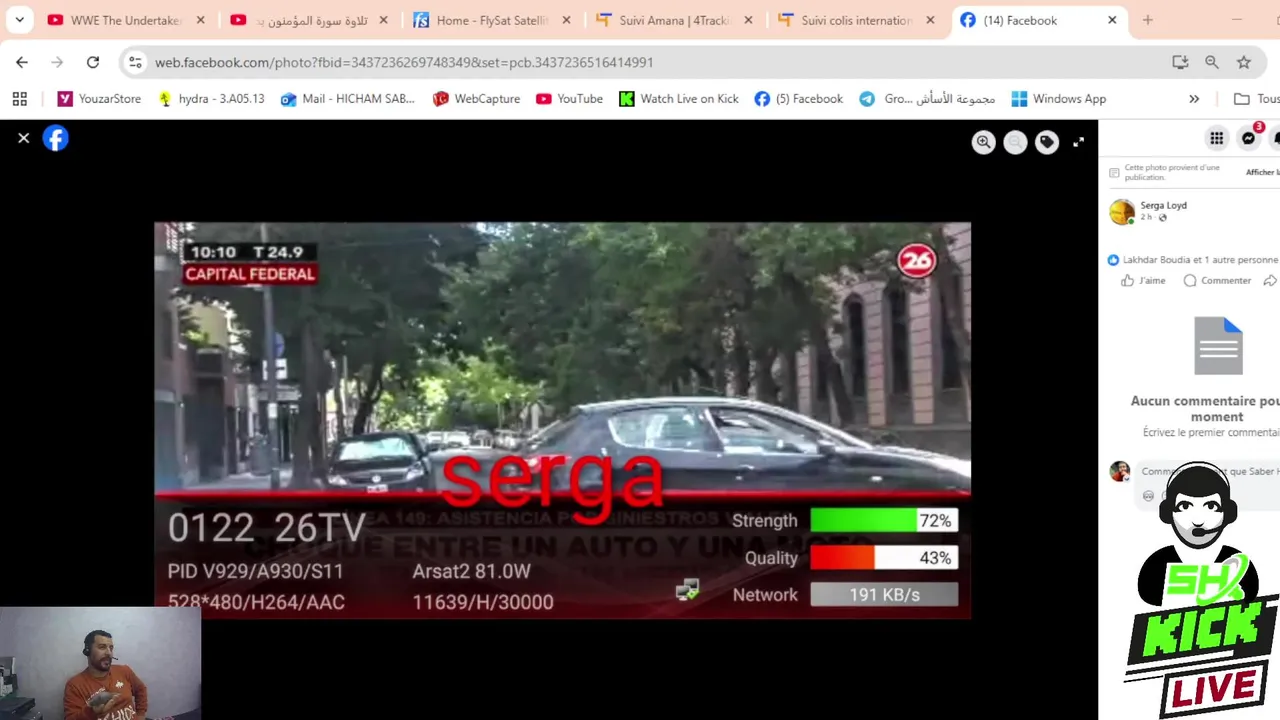Click the zoom out magnifier icon
This screenshot has height=720, width=1280.
coord(1015,143)
